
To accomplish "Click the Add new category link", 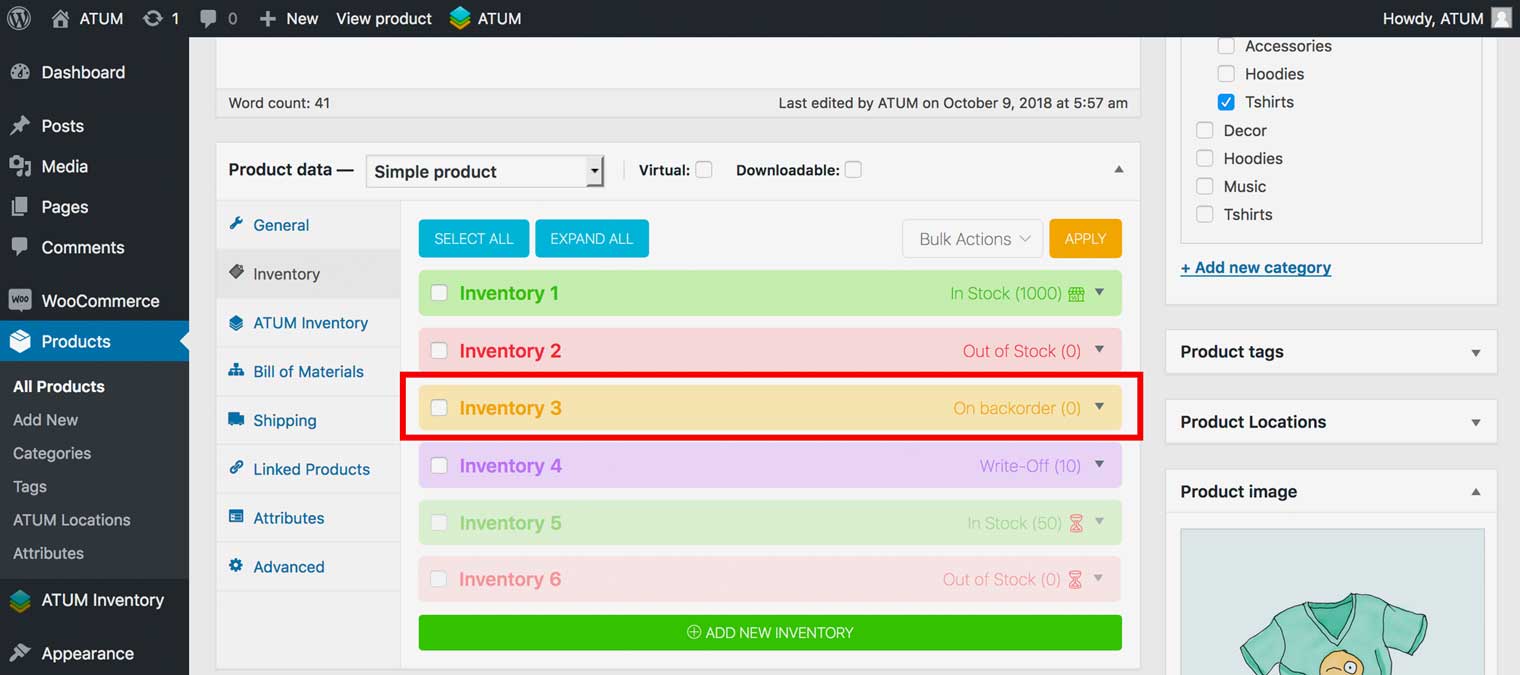I will 1255,267.
